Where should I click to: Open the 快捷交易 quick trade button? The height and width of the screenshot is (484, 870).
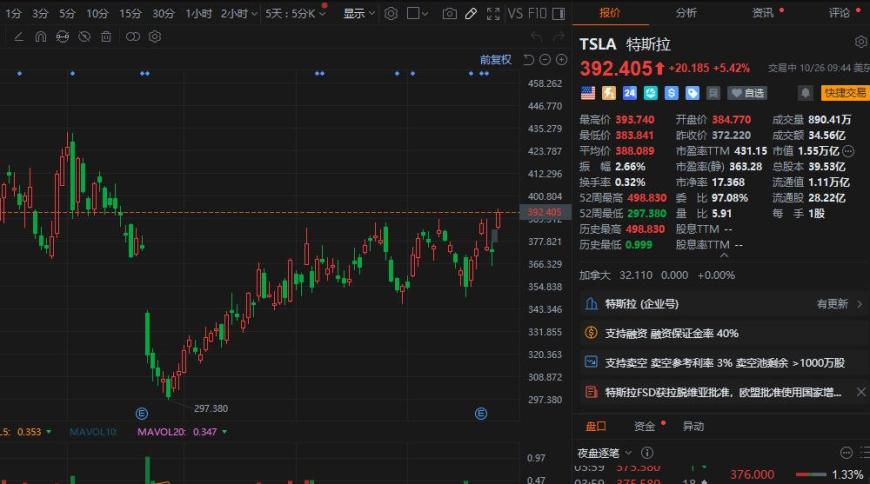tap(845, 93)
